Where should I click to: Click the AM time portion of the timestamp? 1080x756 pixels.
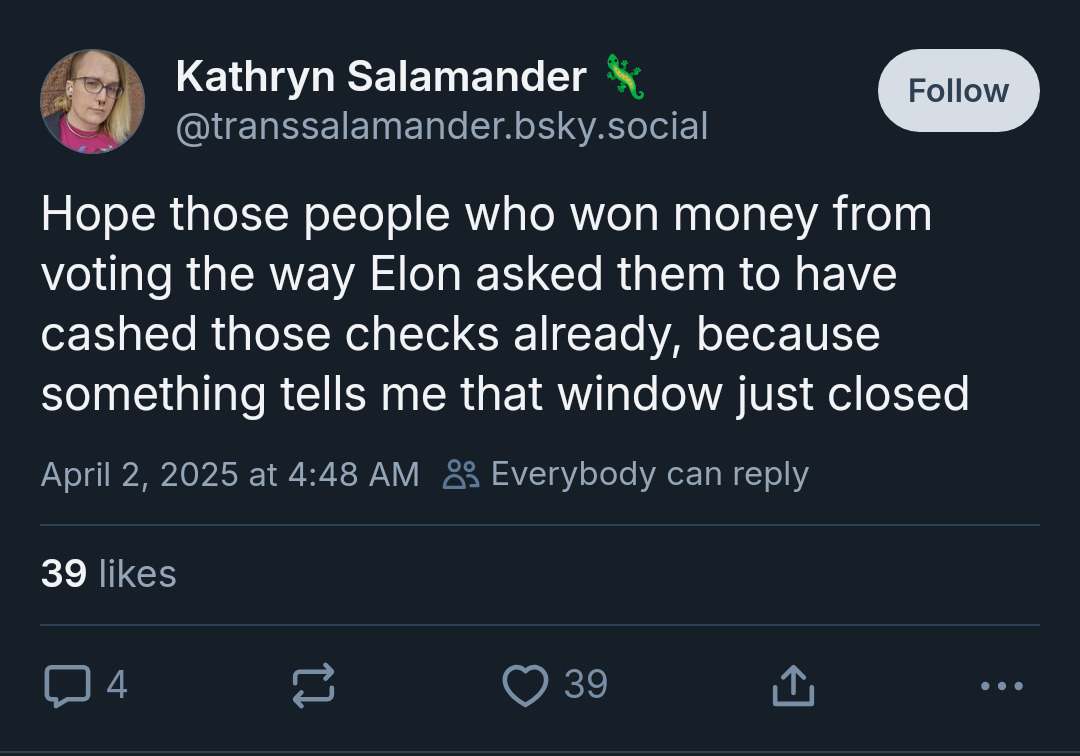[394, 474]
